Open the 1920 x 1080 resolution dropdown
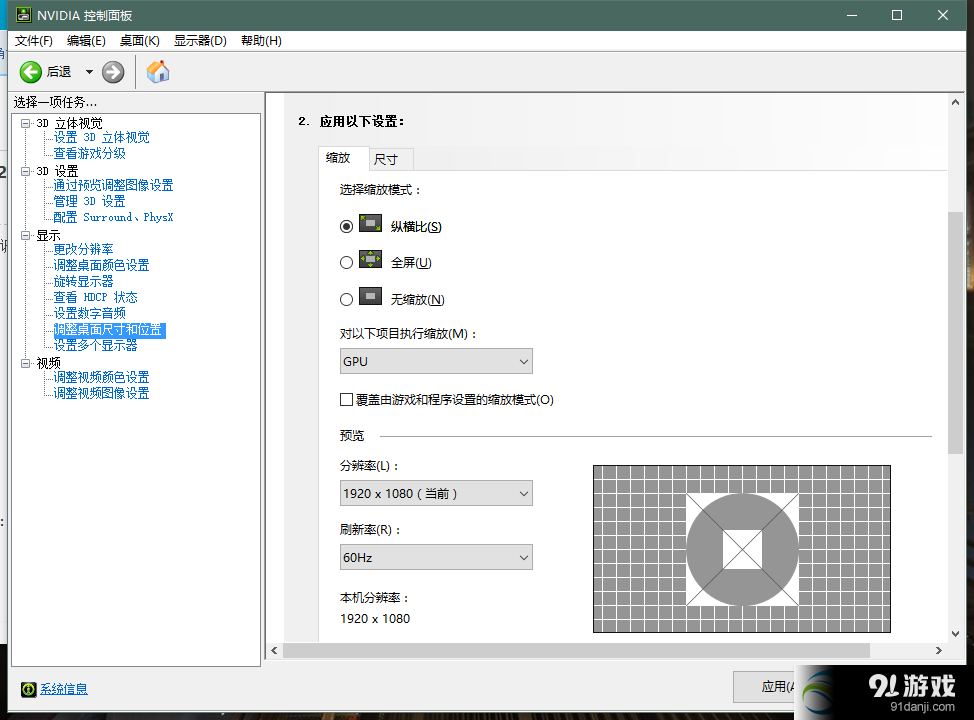 tap(436, 493)
